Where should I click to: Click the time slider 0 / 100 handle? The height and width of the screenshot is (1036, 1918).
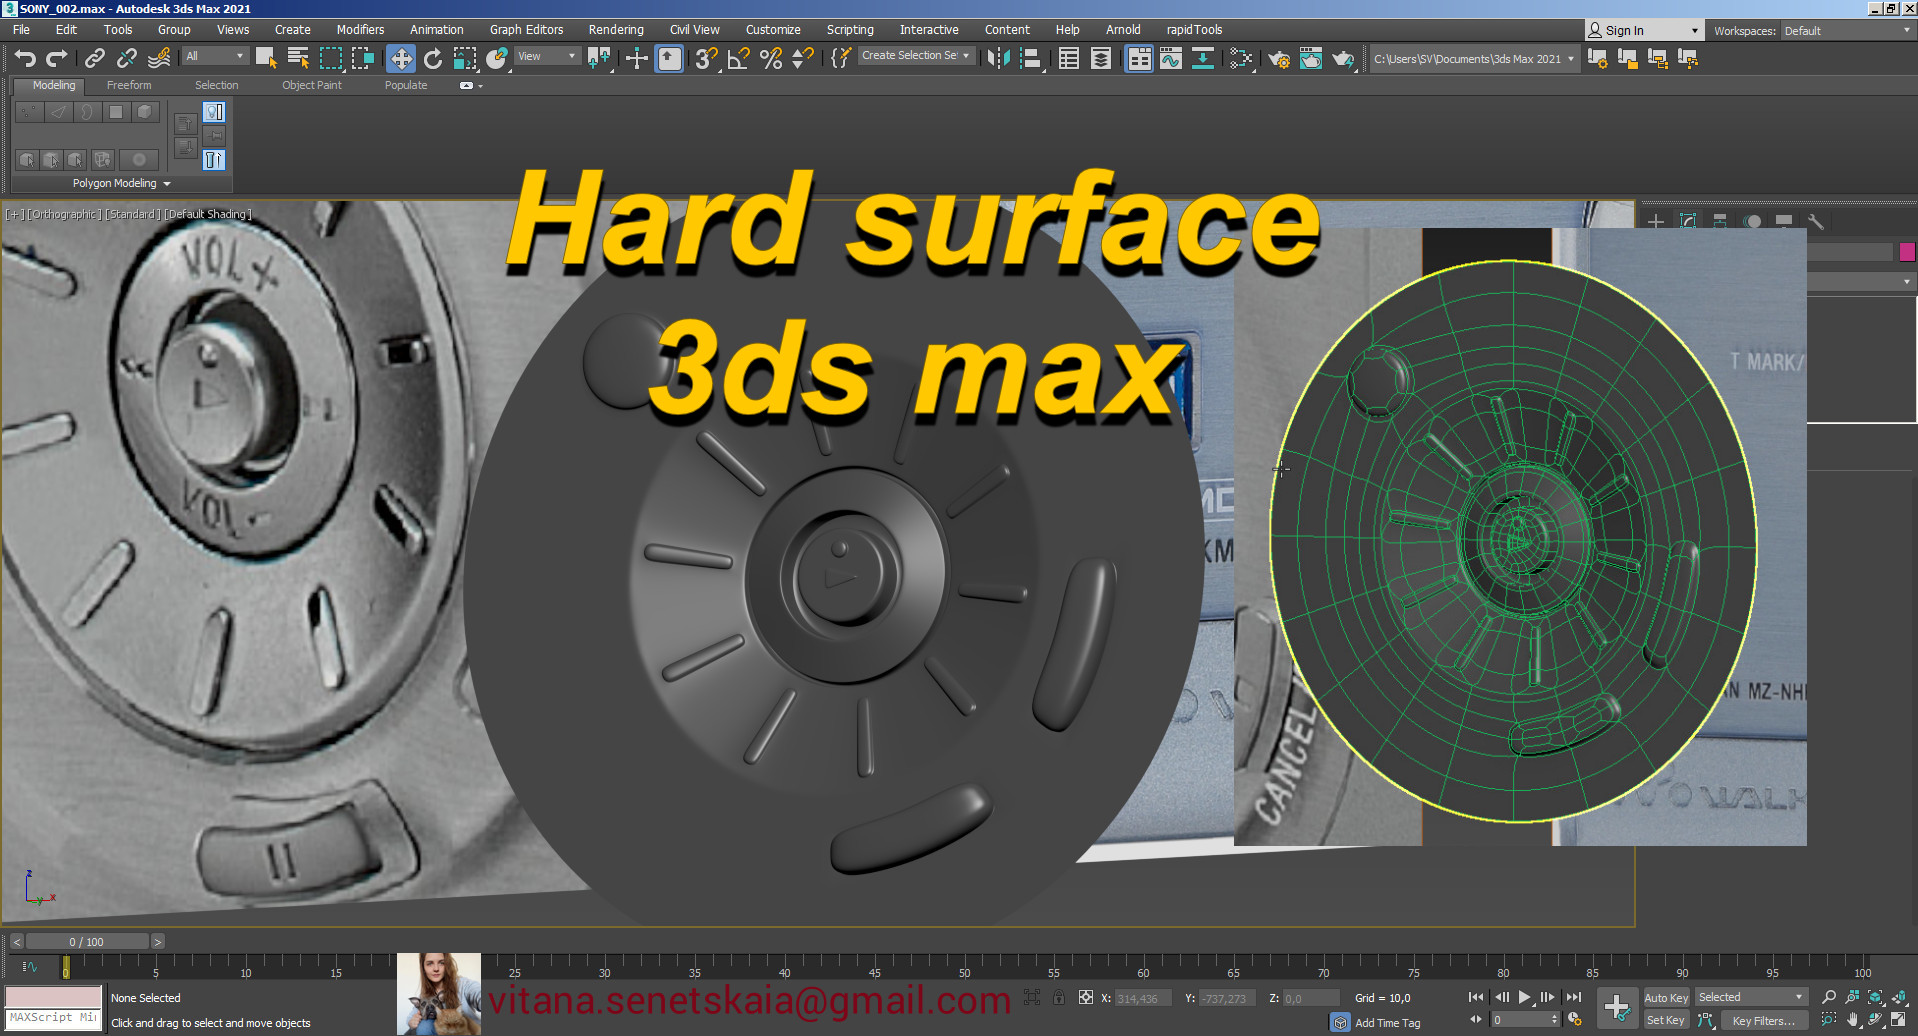tap(87, 942)
